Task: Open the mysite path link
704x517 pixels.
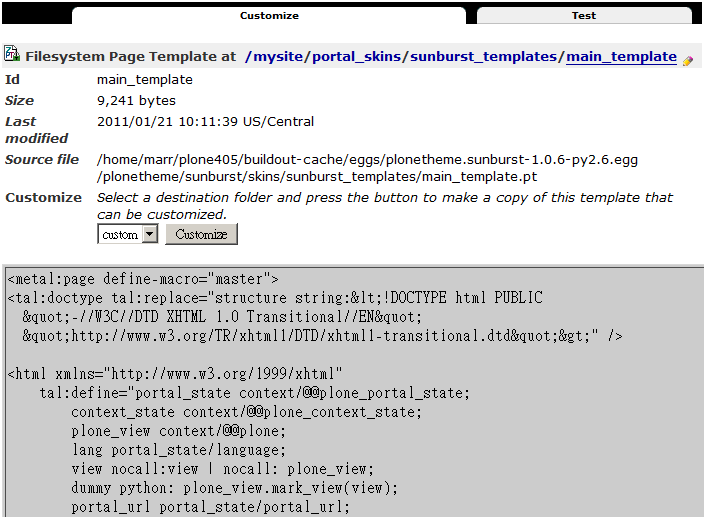Action: click(x=278, y=57)
